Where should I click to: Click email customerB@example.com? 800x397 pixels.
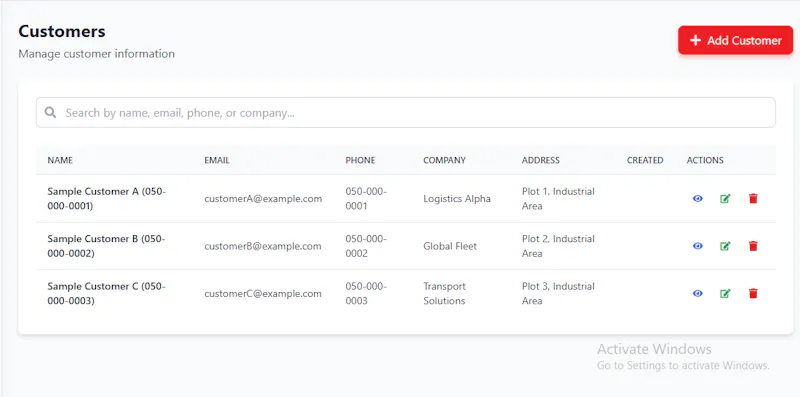click(x=263, y=246)
